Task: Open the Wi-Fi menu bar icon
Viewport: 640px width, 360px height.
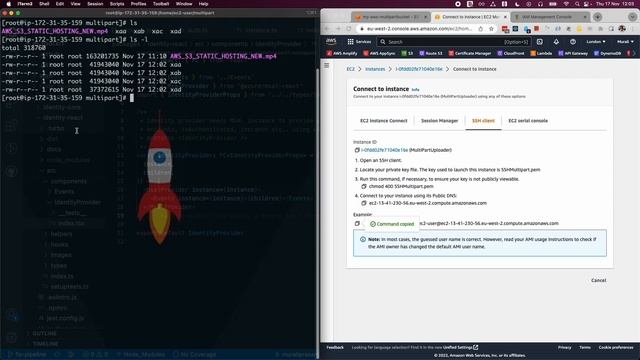Action: (x=566, y=4)
